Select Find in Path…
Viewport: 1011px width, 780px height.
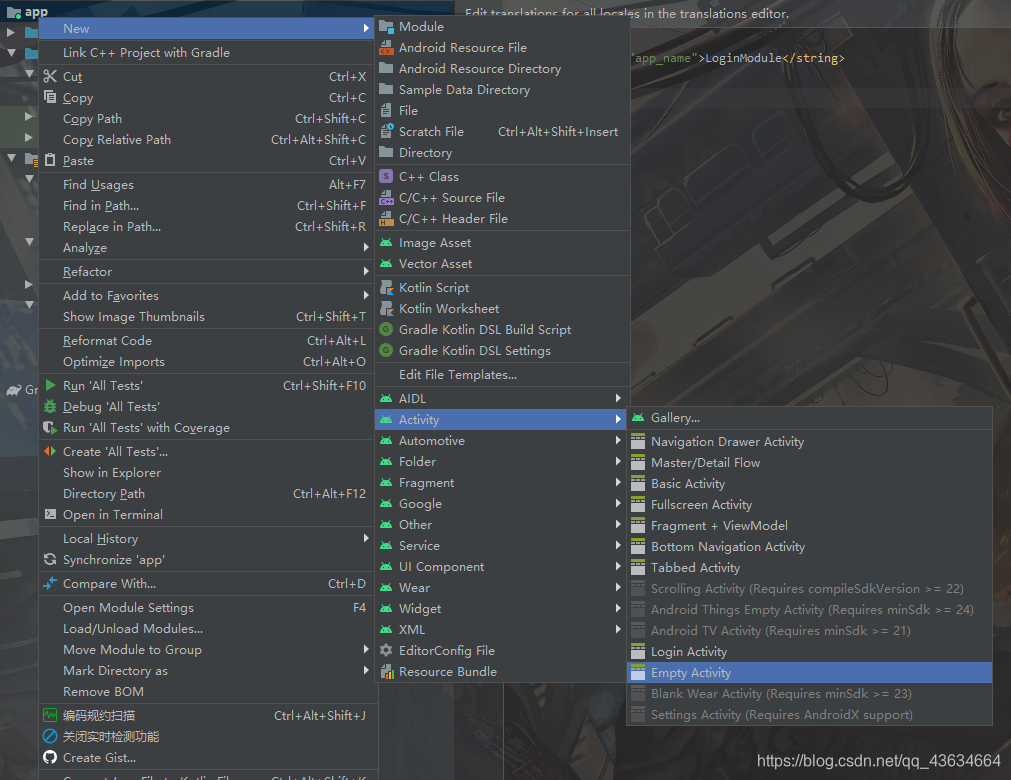point(206,206)
